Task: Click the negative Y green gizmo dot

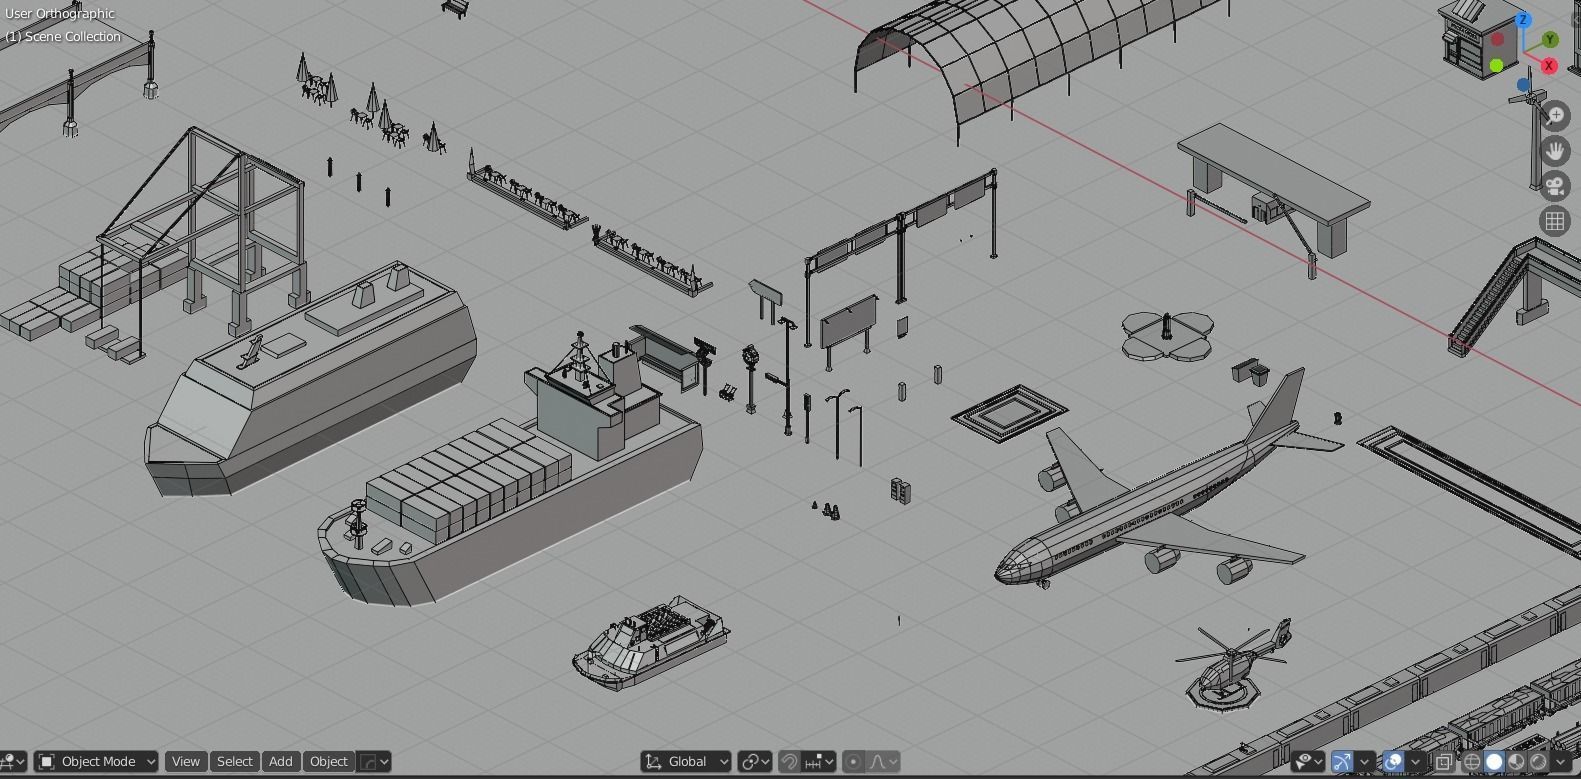Action: tap(1496, 66)
